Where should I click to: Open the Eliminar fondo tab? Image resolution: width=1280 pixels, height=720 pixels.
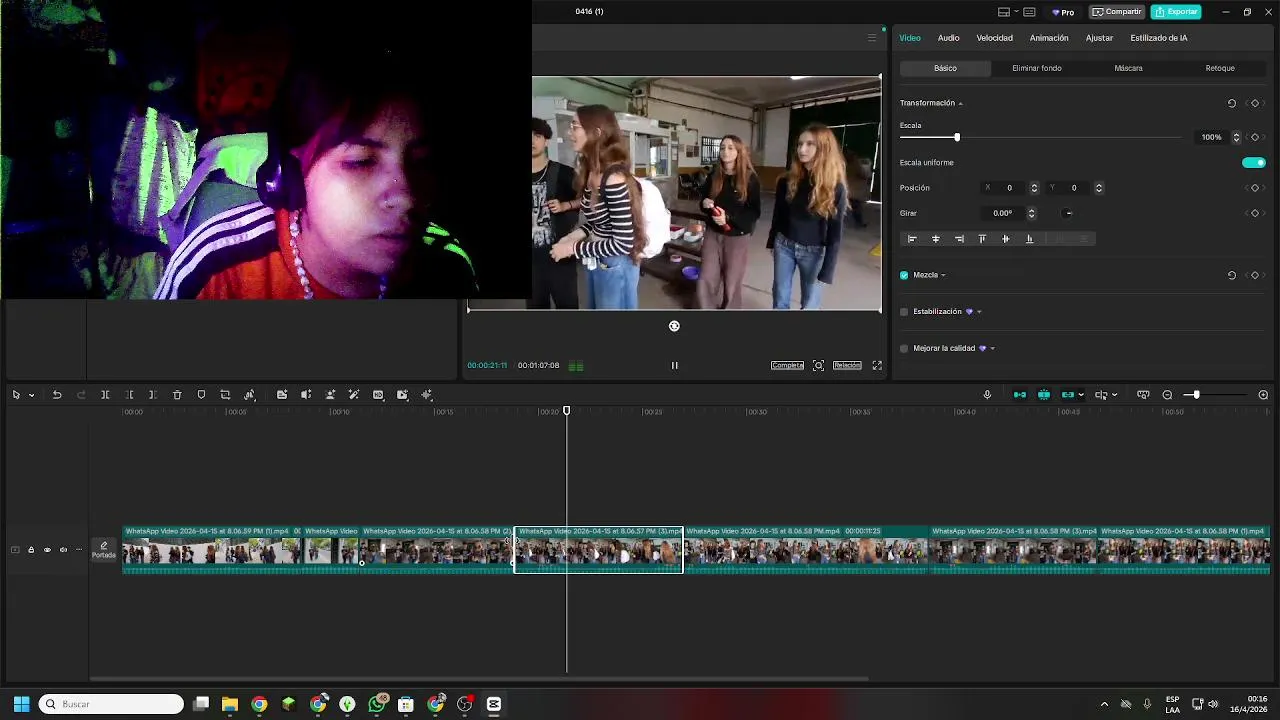(x=1036, y=68)
